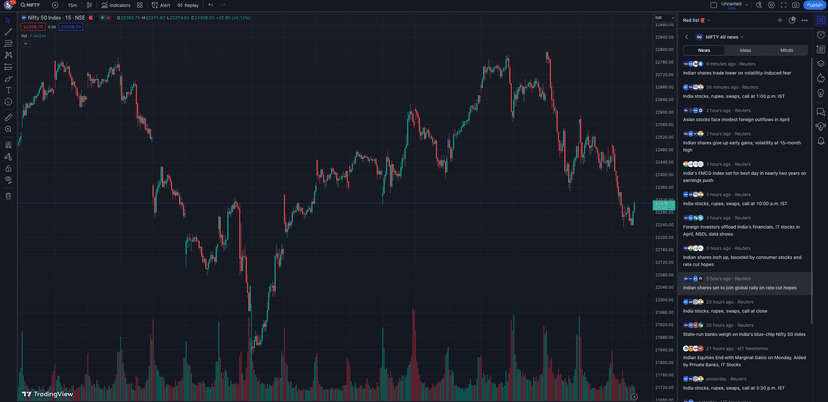Take a chart snapshot with camera icon
The width and height of the screenshot is (828, 402).
click(x=796, y=5)
